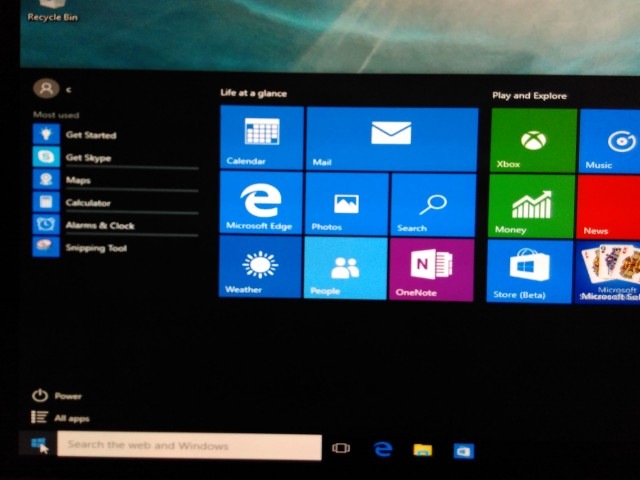Viewport: 640px width, 480px height.
Task: Click the Play and Explore group header
Action: point(529,96)
